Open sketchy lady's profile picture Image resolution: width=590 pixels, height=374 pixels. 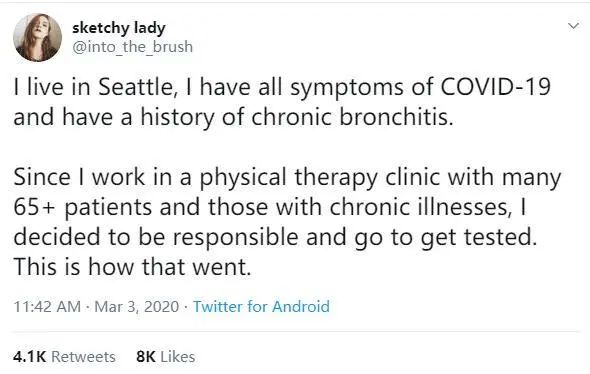pos(37,38)
